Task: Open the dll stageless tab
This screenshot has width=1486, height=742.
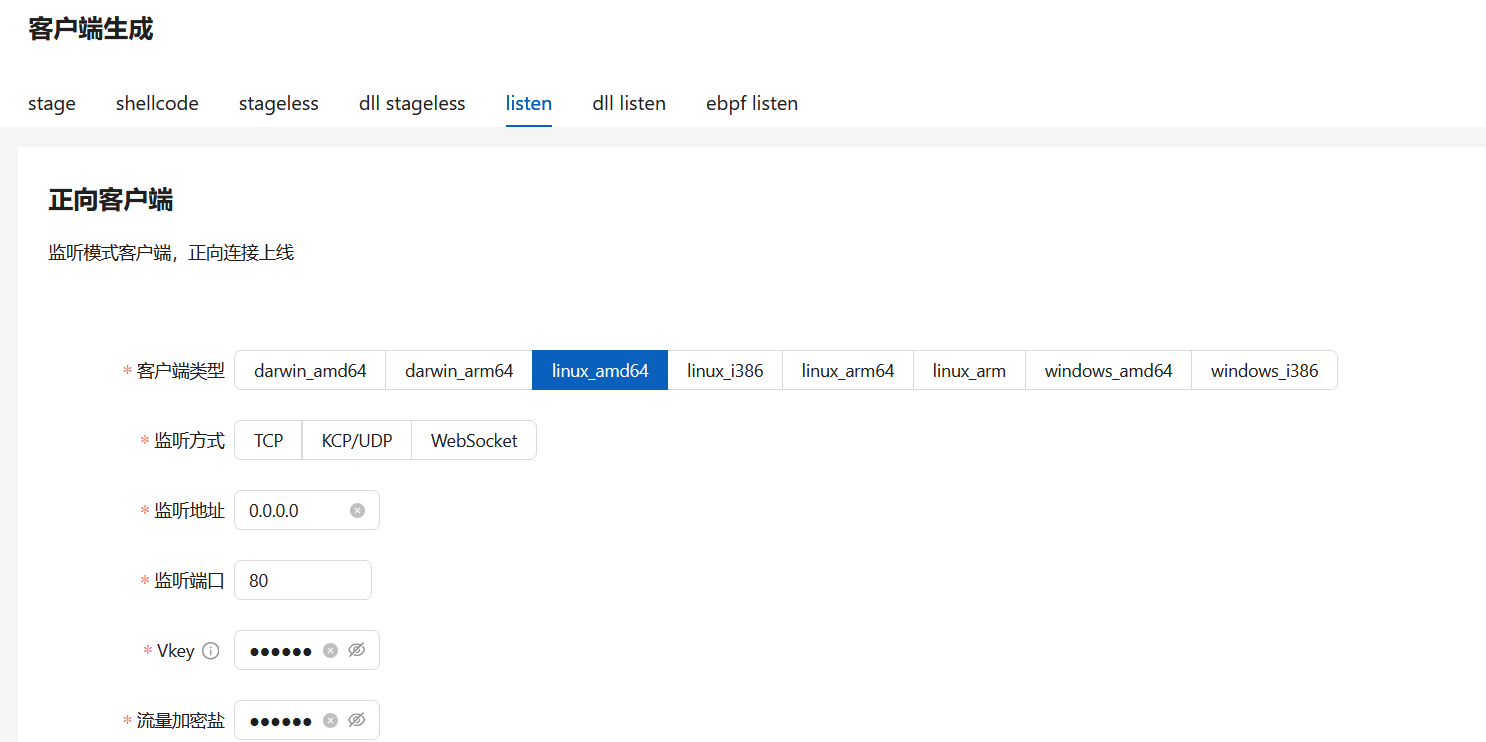Action: coord(412,103)
